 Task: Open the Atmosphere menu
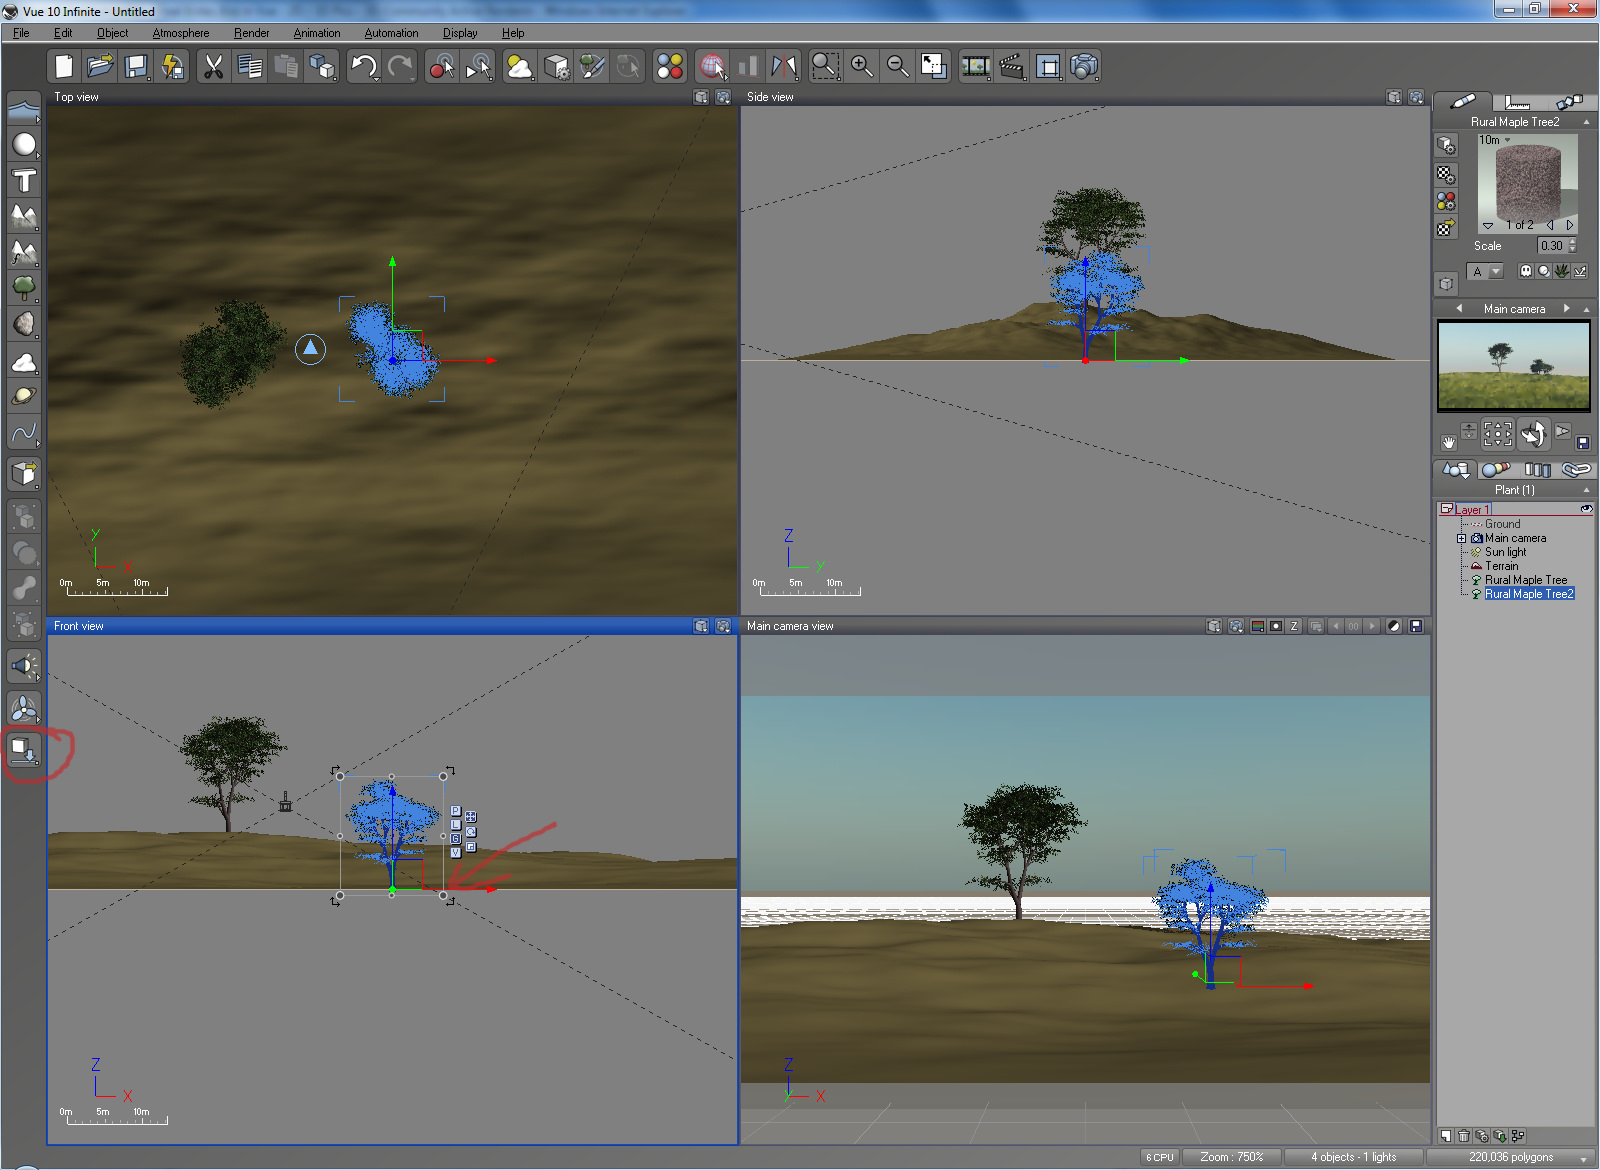tap(181, 33)
